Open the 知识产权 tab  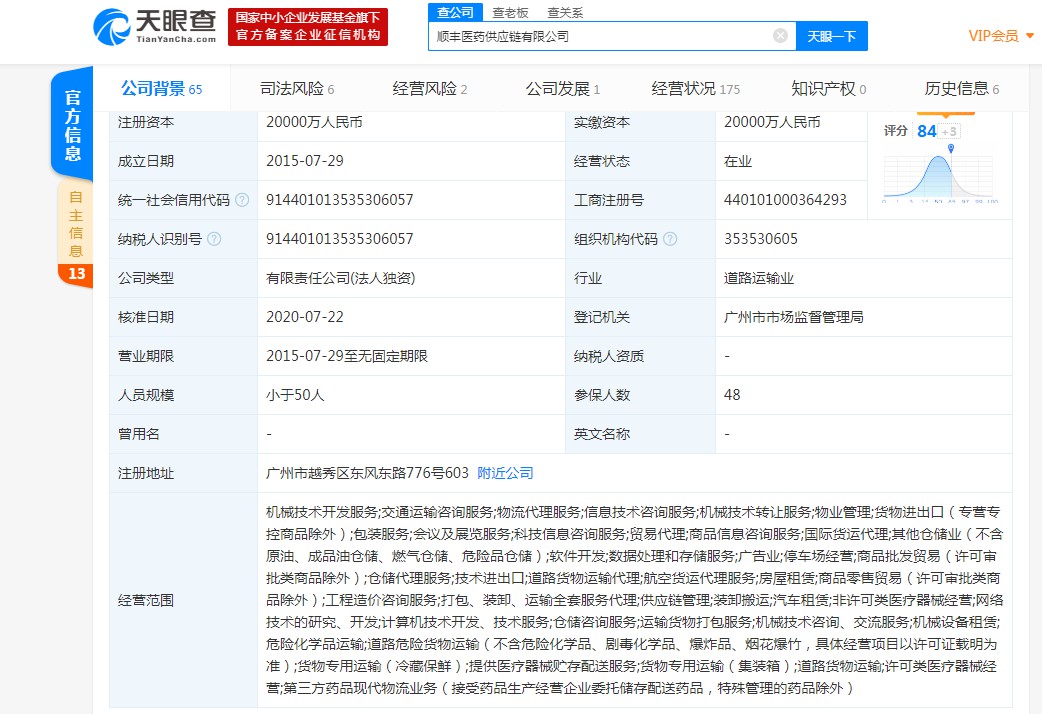pos(829,88)
